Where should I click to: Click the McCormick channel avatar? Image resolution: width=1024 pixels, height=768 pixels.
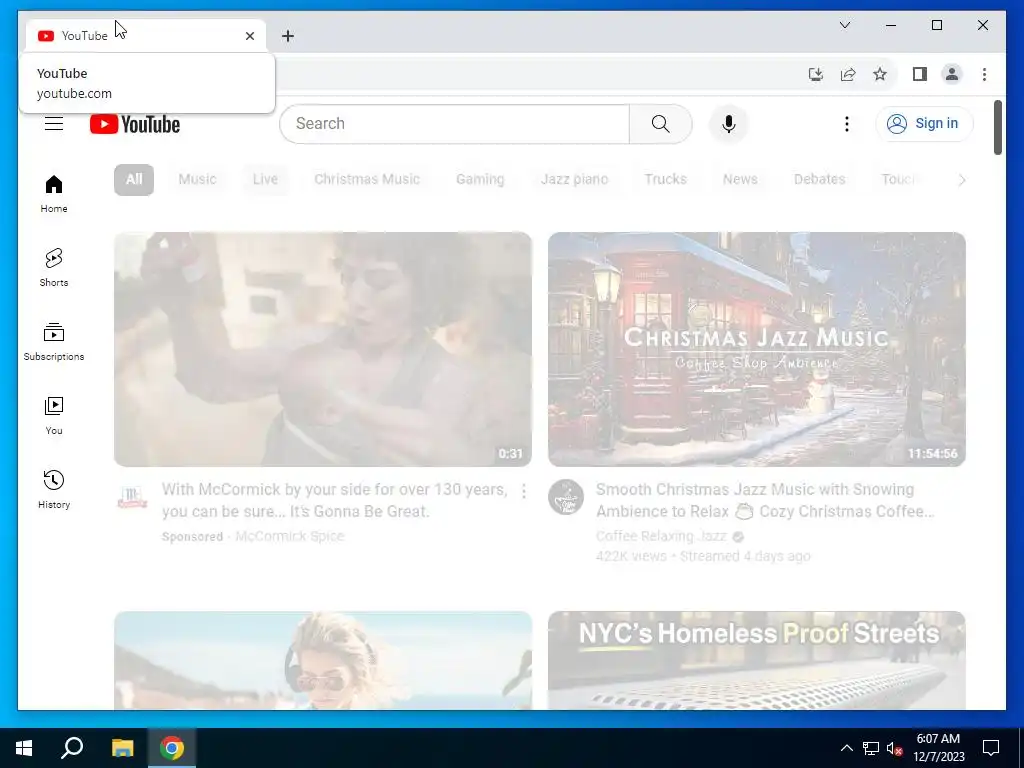click(132, 498)
